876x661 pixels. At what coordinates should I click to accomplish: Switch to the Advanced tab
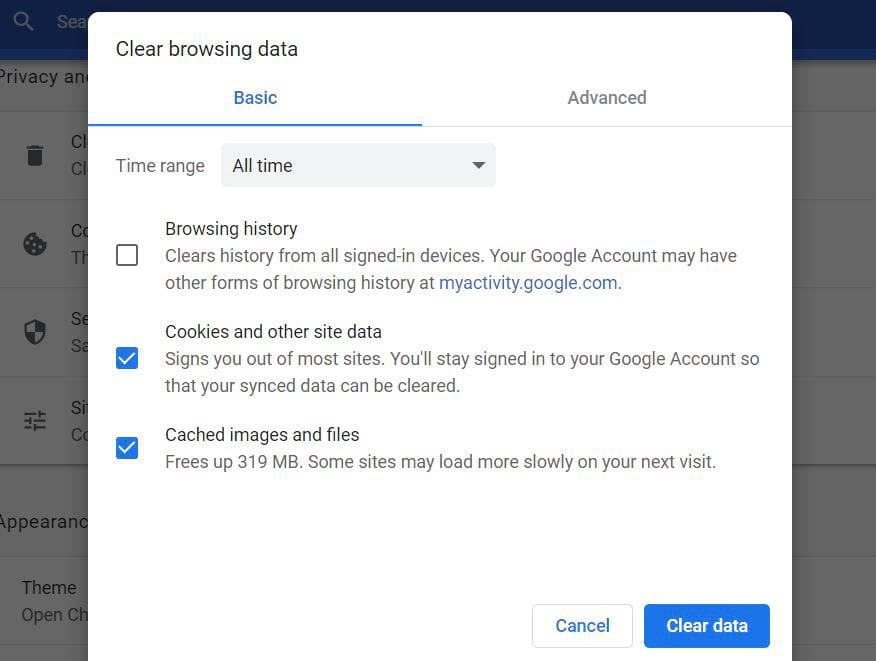(x=606, y=98)
